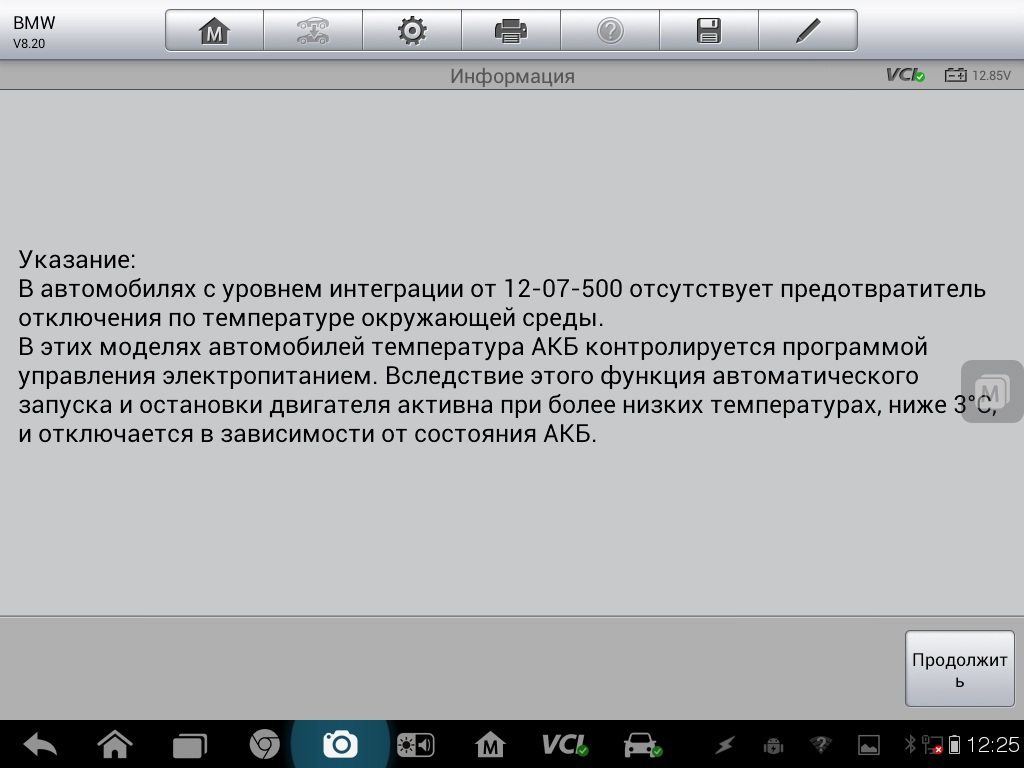This screenshot has width=1024, height=768.
Task: Launch the Chrome browser from bottom bar
Action: [264, 744]
